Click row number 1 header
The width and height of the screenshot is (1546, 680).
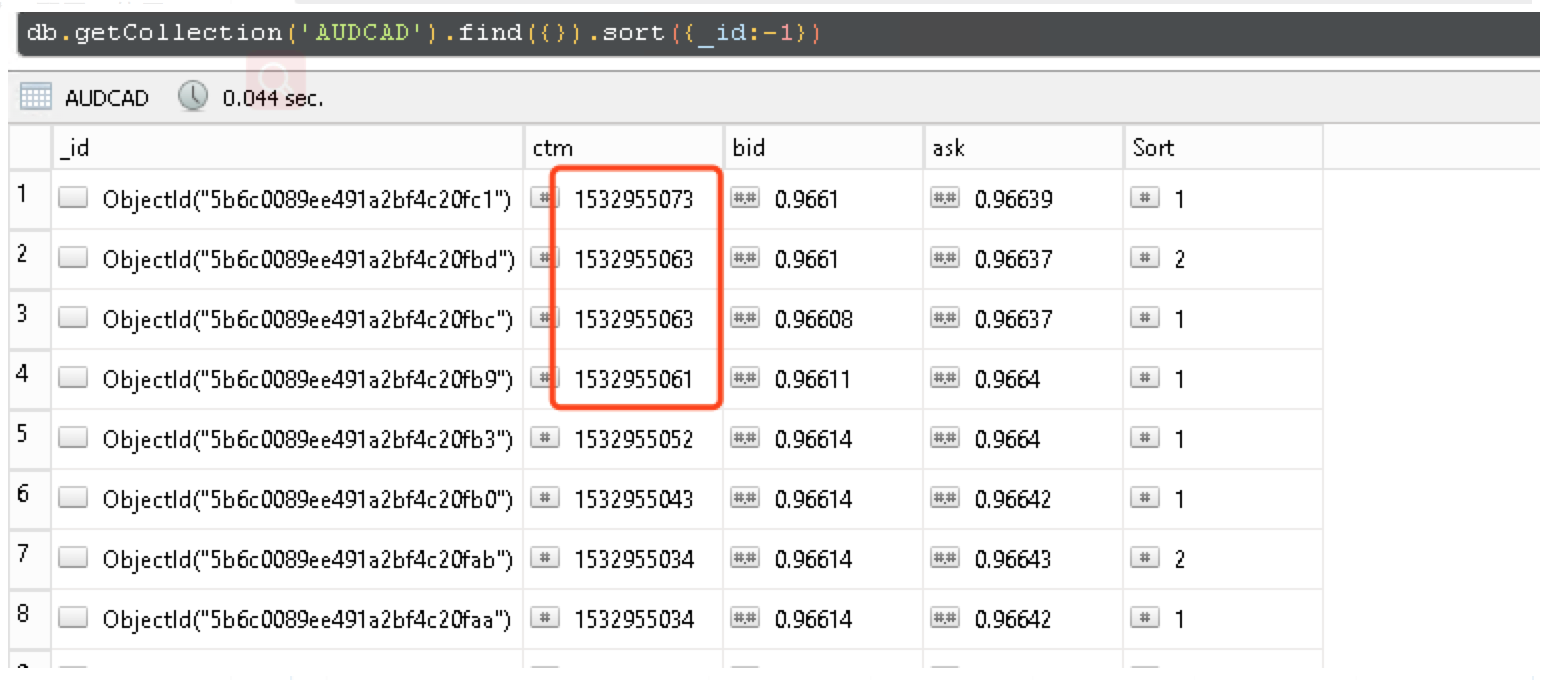click(x=29, y=197)
